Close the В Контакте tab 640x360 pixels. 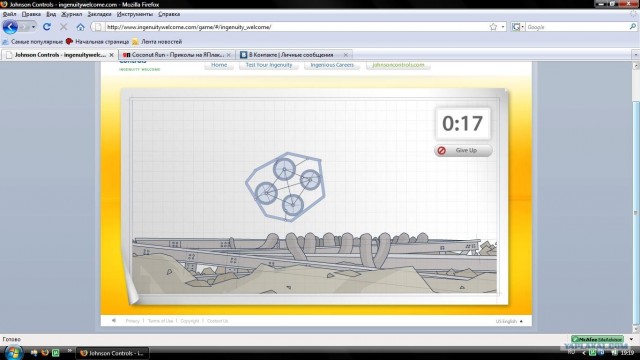(346, 55)
